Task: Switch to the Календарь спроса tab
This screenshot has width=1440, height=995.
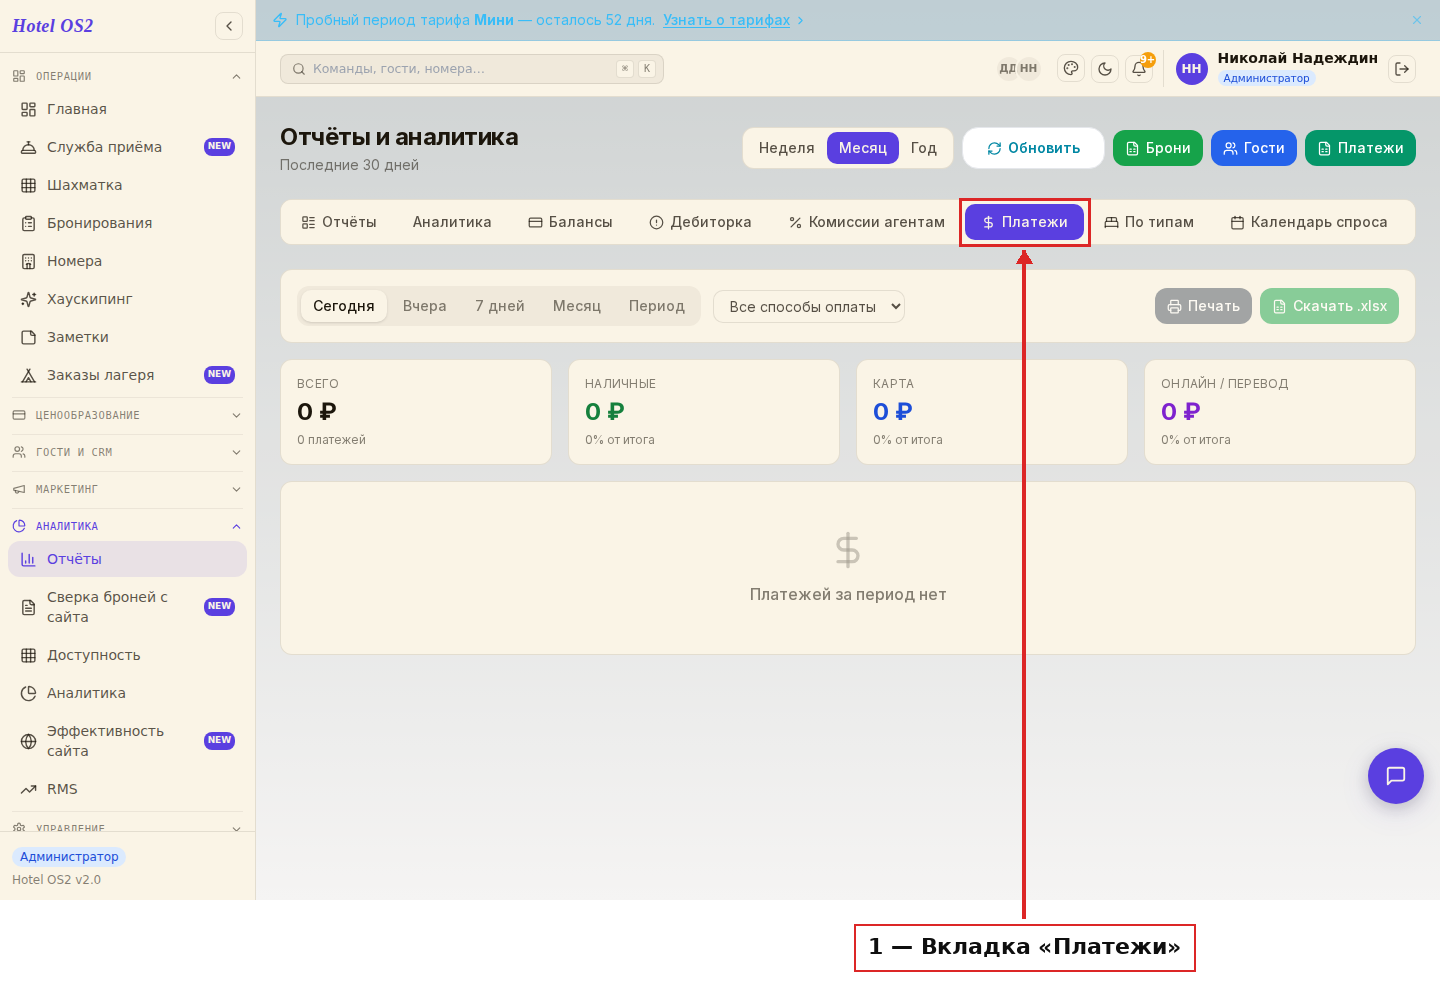Action: click(1309, 222)
